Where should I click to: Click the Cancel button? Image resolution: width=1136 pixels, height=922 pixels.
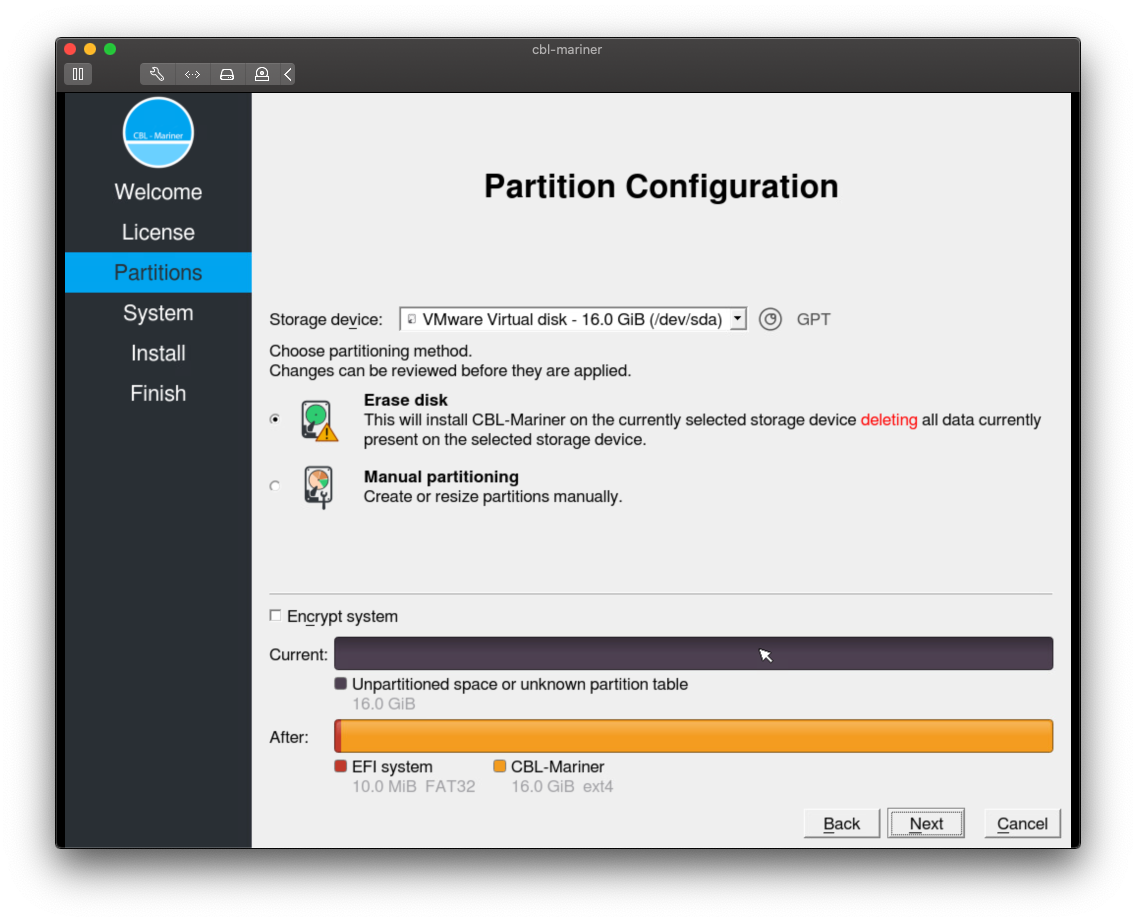pos(1022,824)
